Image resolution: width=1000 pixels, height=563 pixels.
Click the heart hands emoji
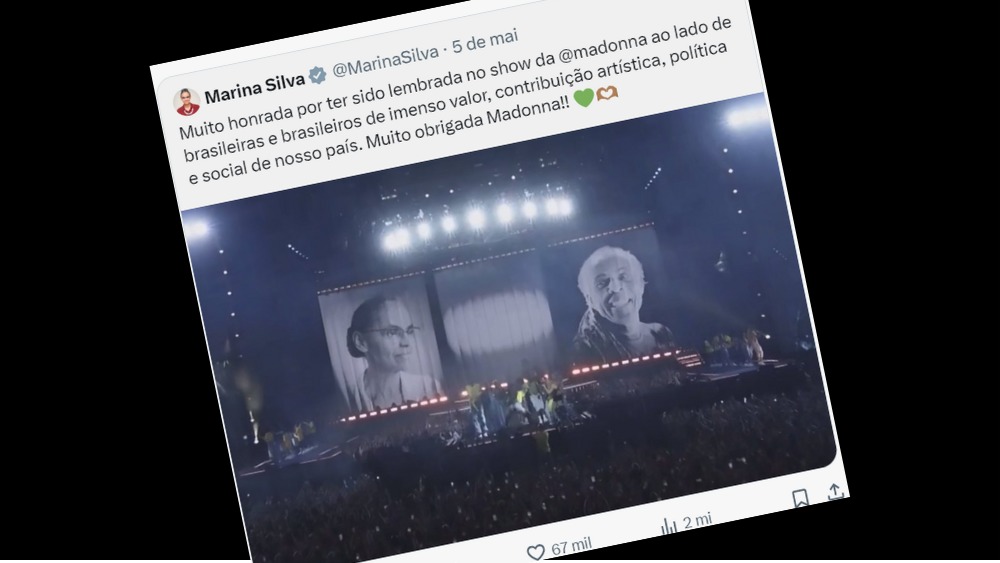coord(607,94)
